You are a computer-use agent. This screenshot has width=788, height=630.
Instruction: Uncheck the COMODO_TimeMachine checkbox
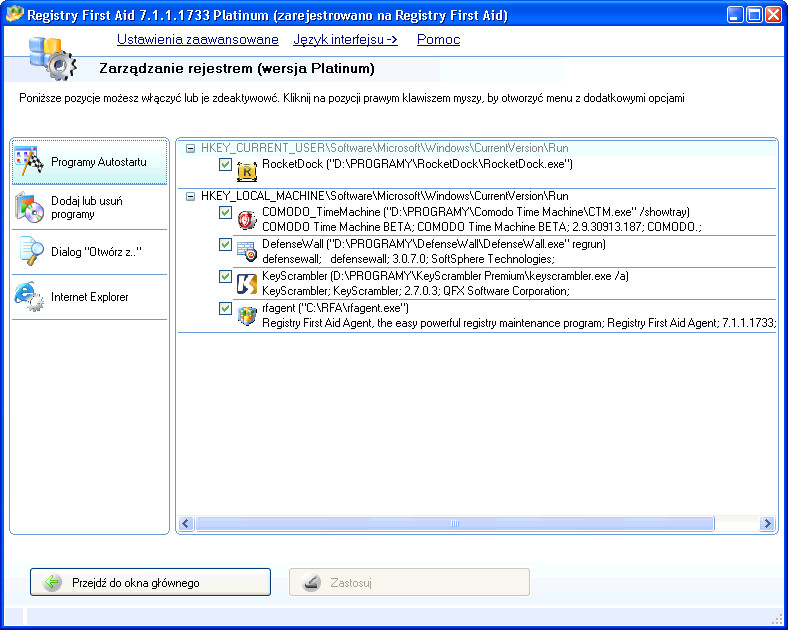point(225,213)
